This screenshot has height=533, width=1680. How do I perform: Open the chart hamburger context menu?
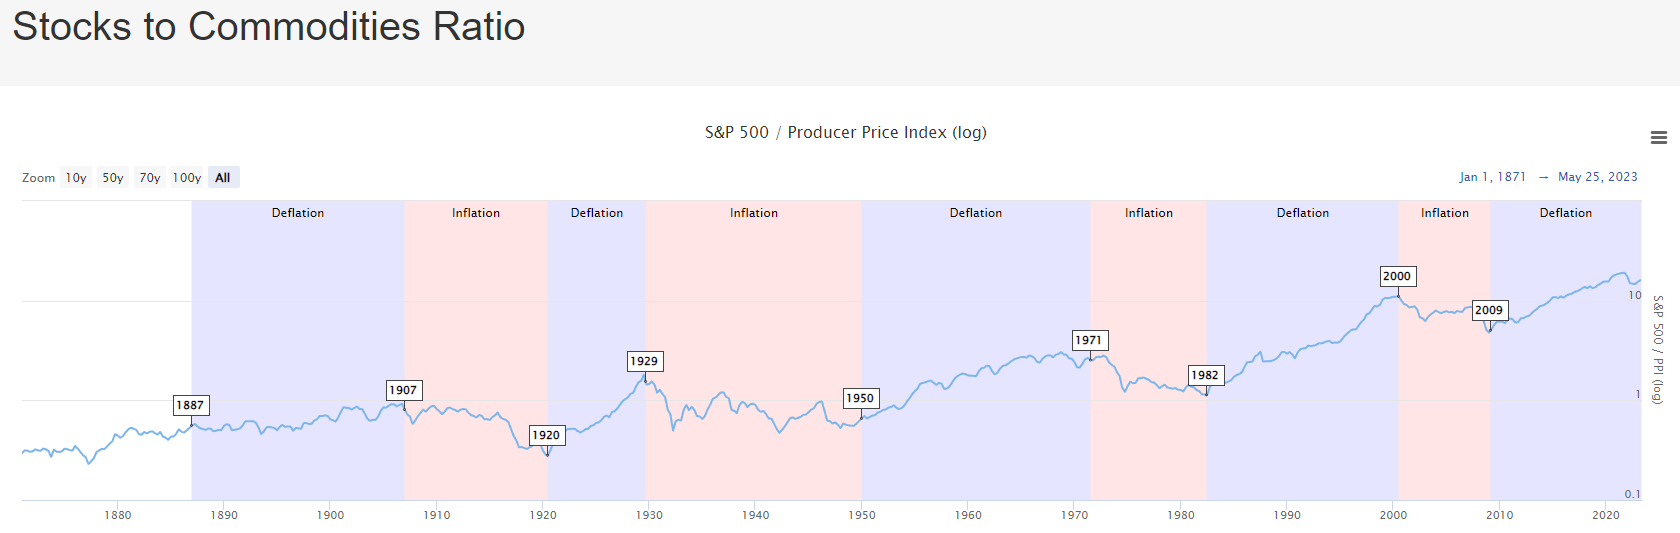tap(1659, 138)
